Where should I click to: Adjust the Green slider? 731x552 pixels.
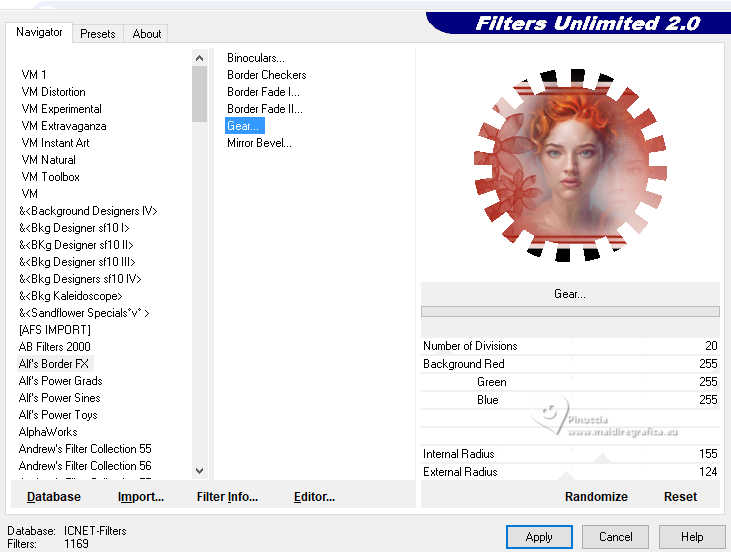click(x=570, y=382)
